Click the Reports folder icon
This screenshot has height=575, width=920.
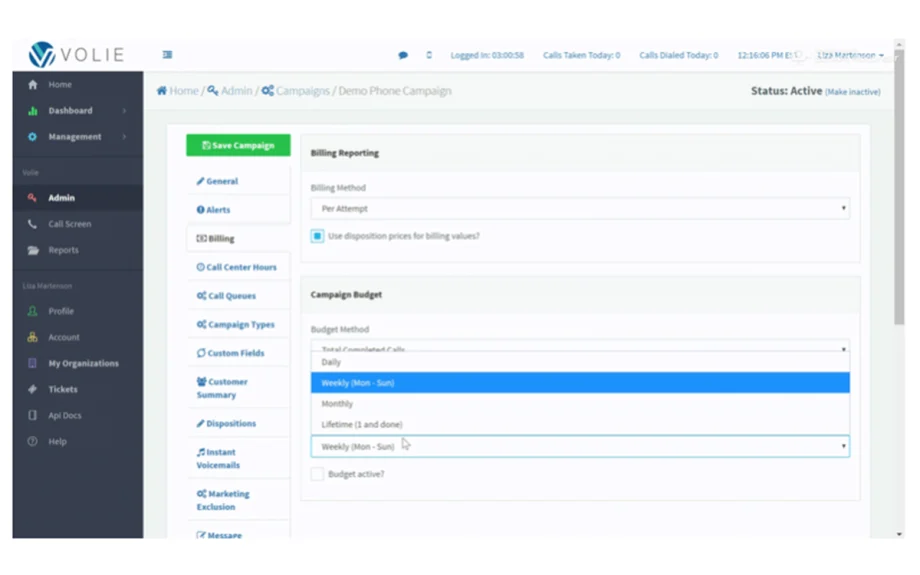tap(33, 250)
